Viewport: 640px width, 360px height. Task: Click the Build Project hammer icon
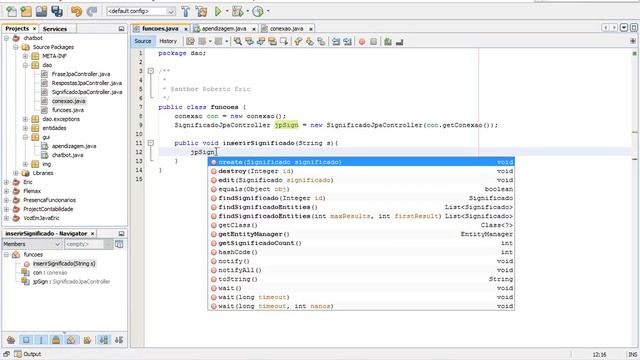point(186,11)
